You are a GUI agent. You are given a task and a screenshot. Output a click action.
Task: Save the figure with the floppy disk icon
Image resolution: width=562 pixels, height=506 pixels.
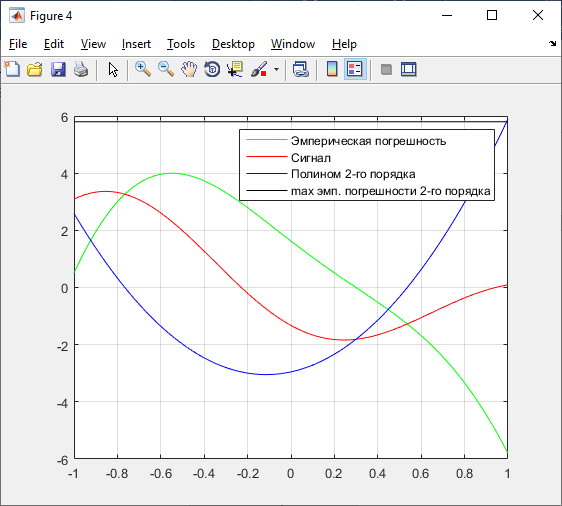pyautogui.click(x=58, y=69)
